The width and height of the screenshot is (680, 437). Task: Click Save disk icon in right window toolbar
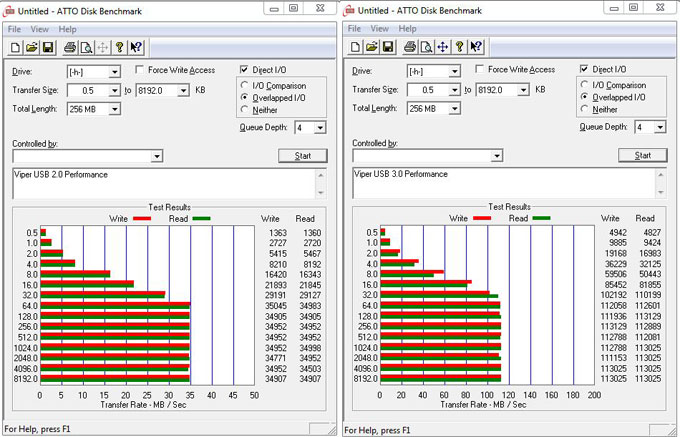click(x=388, y=47)
